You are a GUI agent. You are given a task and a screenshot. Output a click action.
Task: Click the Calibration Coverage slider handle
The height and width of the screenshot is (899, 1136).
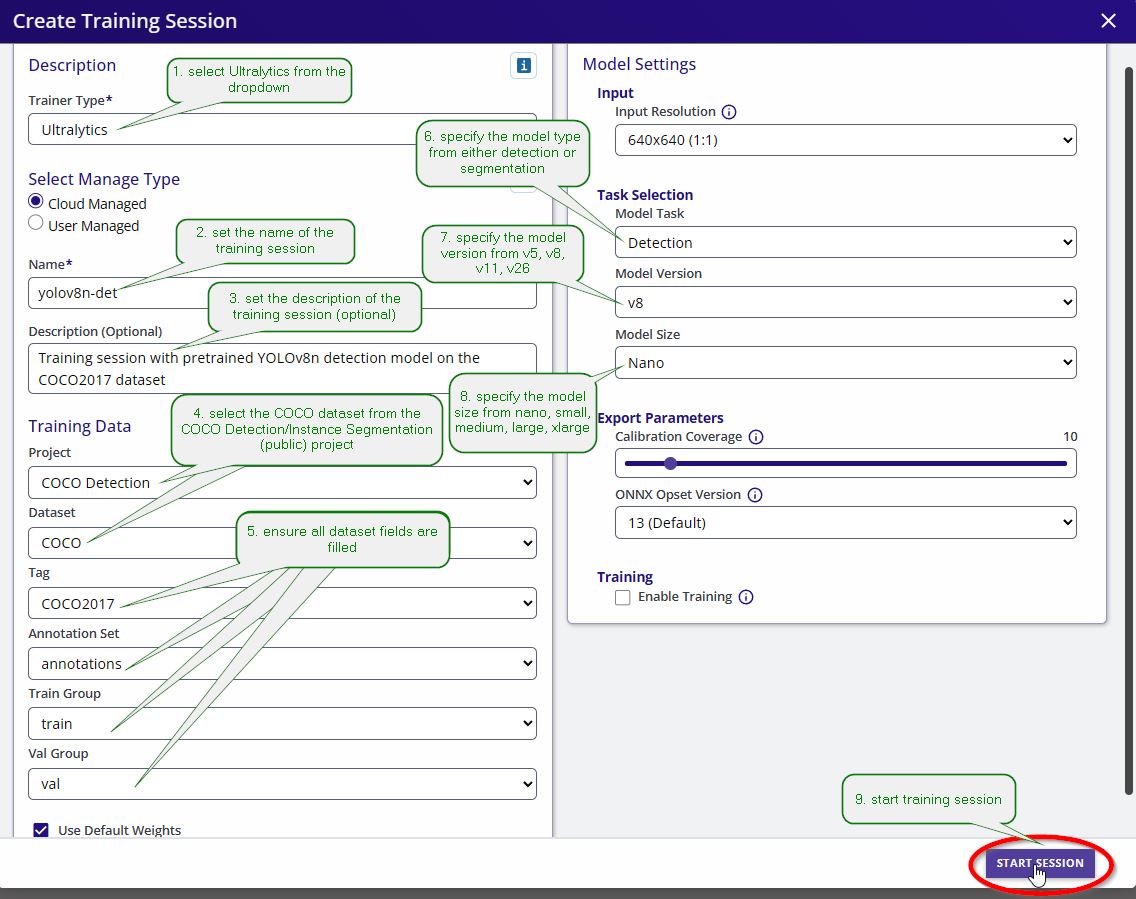click(x=670, y=464)
